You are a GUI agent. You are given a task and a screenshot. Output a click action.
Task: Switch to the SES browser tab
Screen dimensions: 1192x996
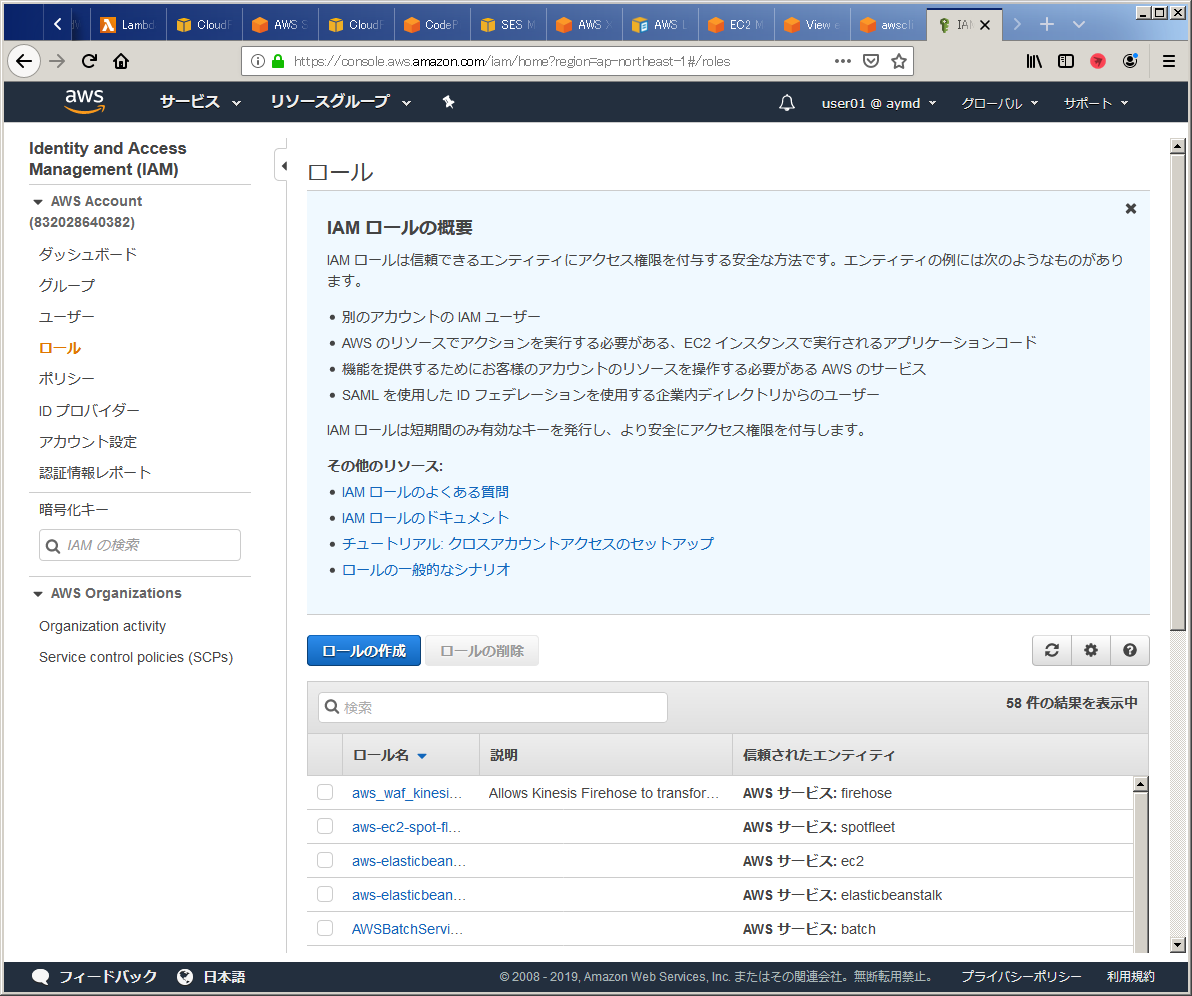[x=508, y=24]
